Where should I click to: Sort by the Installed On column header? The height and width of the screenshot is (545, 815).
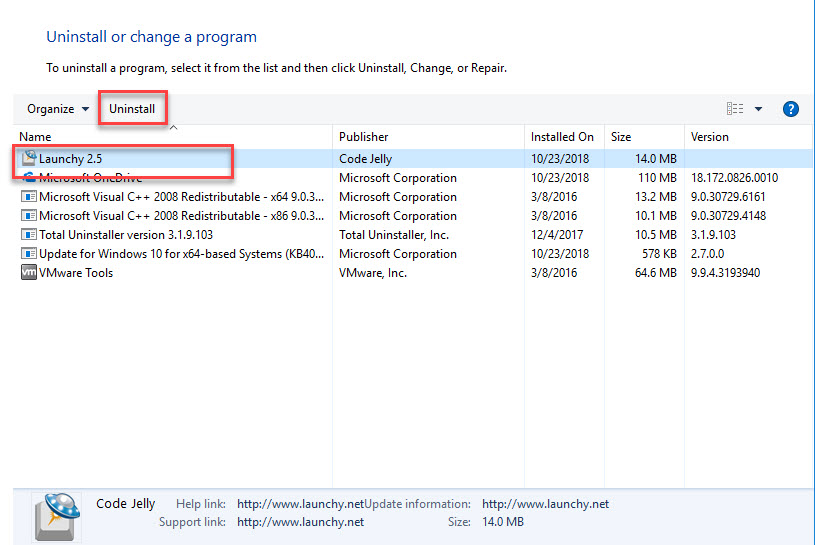tap(562, 137)
